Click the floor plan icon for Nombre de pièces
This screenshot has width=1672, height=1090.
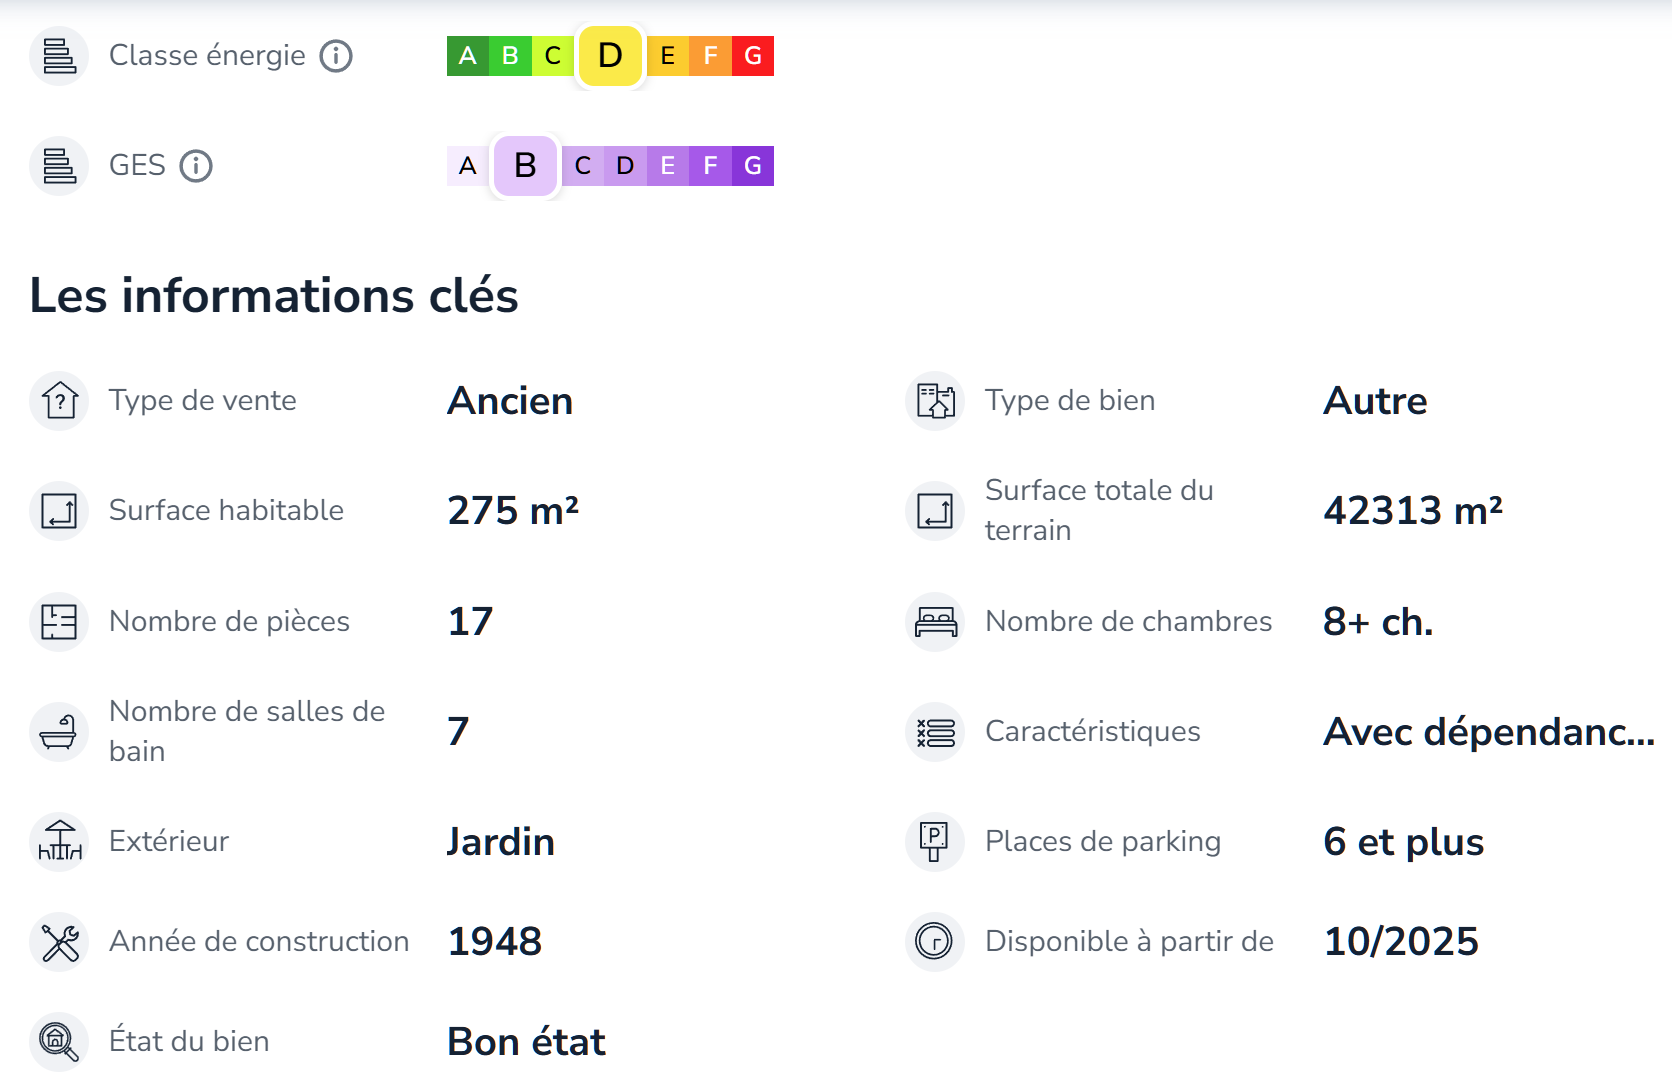click(x=59, y=622)
